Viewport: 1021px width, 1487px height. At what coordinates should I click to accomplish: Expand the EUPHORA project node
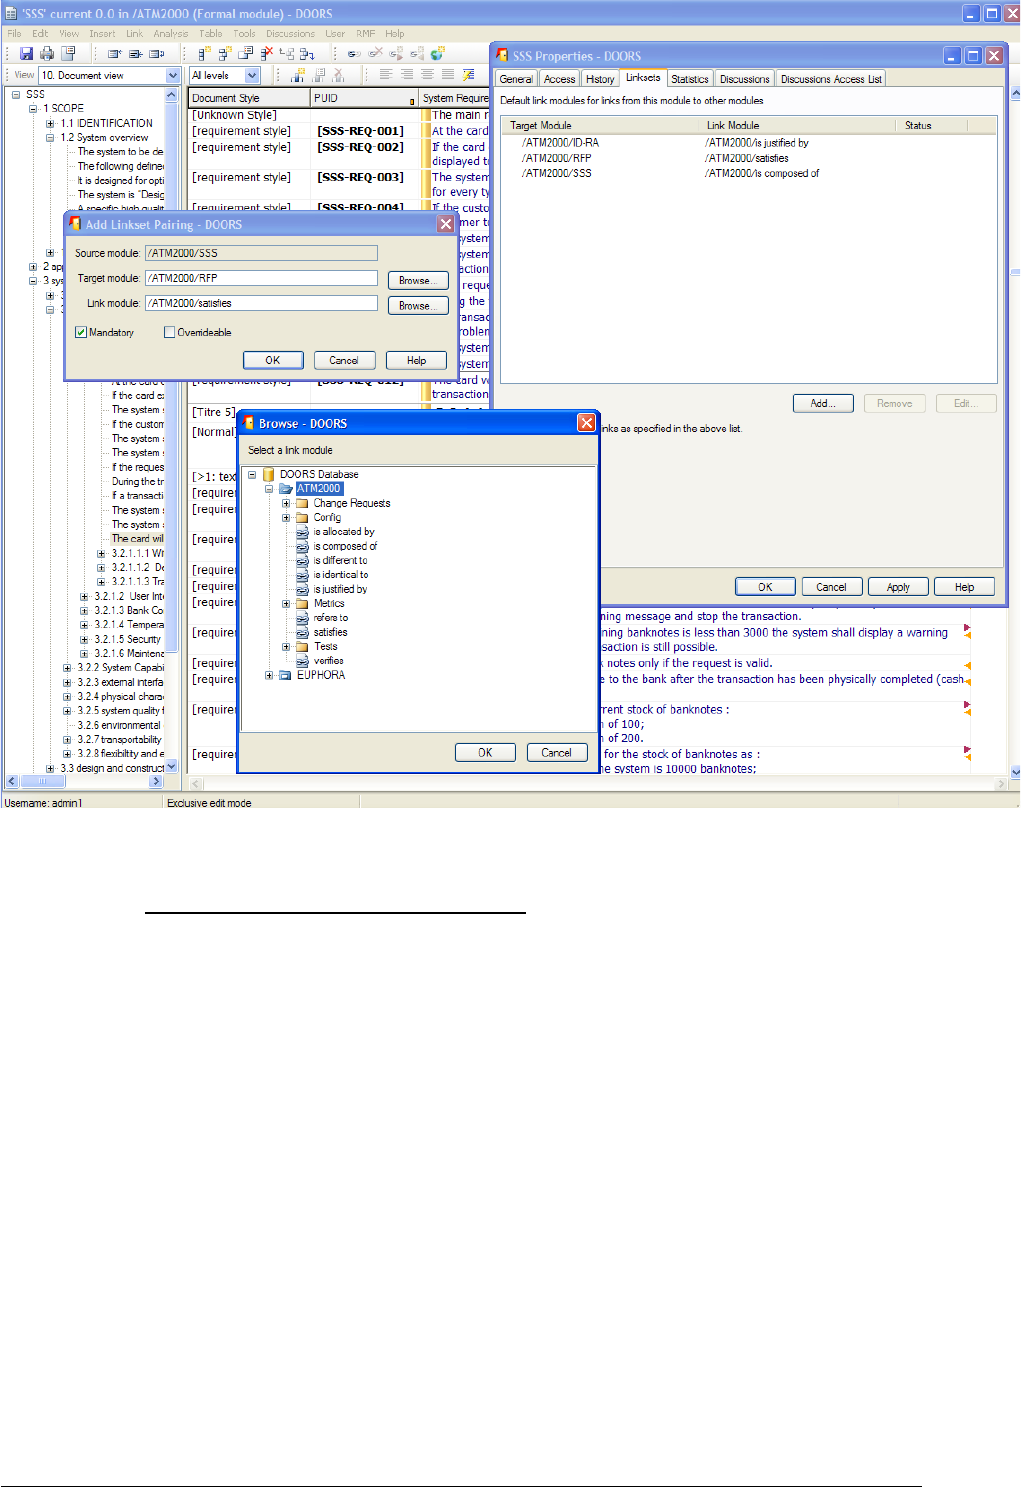[269, 675]
